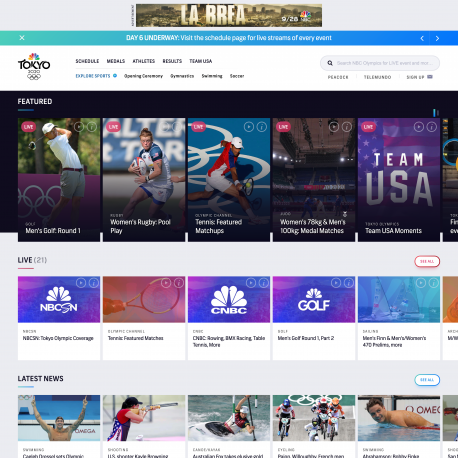Play Men's Golf Round 1 featured card
The image size is (458, 458).
coord(79,127)
